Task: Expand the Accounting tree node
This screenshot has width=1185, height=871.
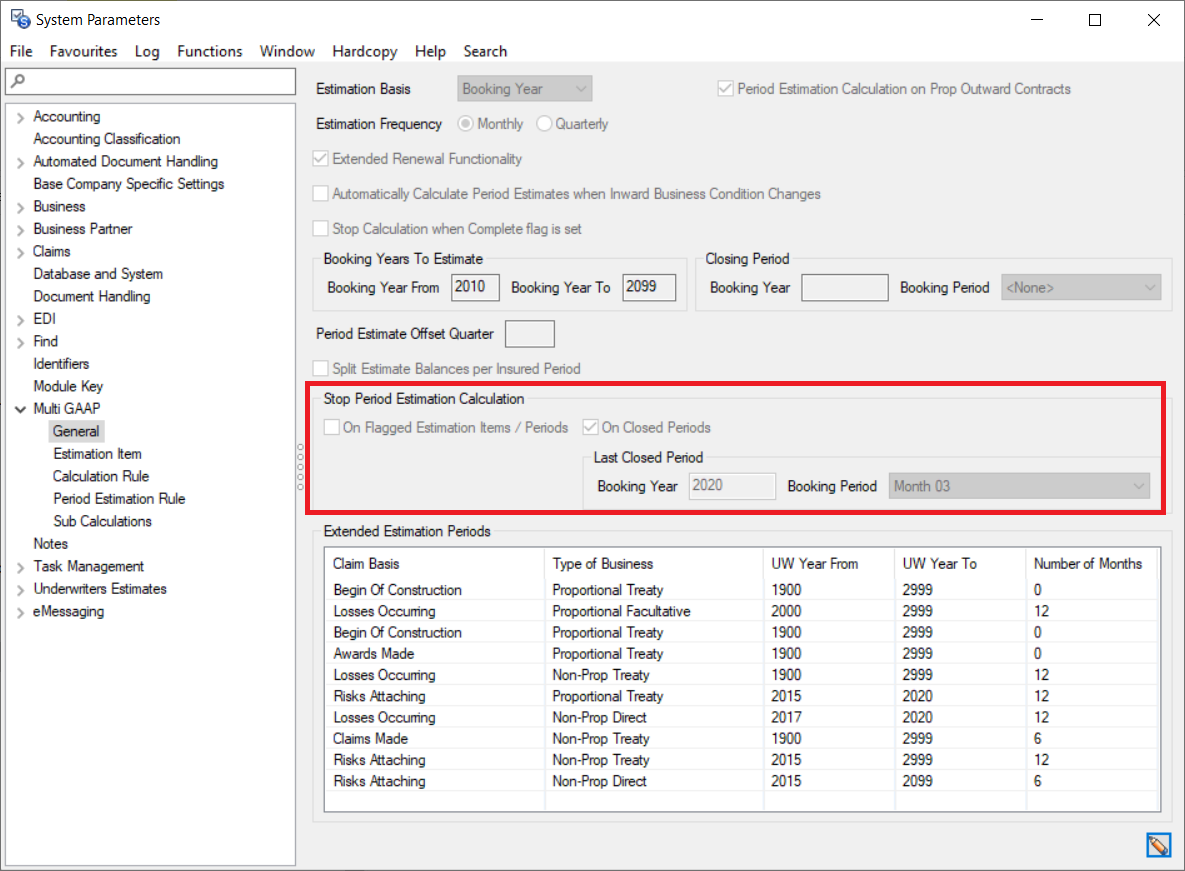Action: pyautogui.click(x=20, y=117)
